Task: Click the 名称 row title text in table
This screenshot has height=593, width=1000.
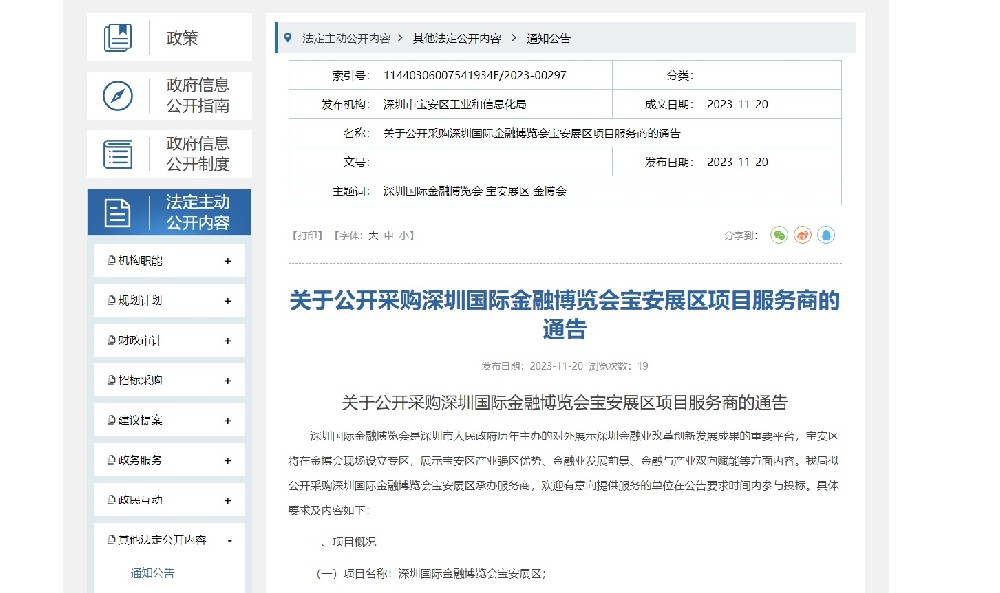Action: point(532,133)
